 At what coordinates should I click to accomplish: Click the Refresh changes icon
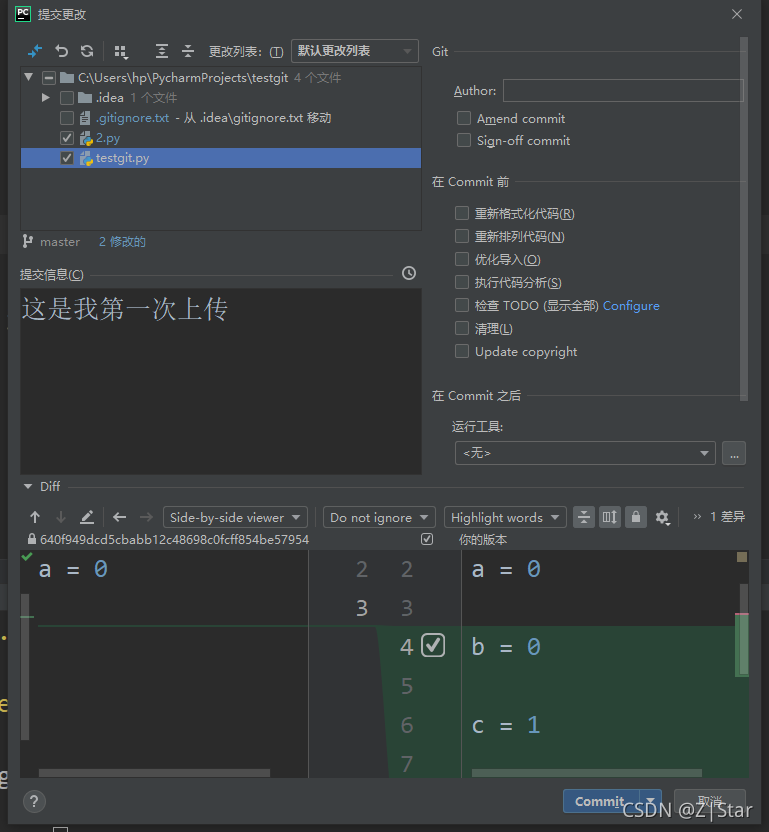87,51
